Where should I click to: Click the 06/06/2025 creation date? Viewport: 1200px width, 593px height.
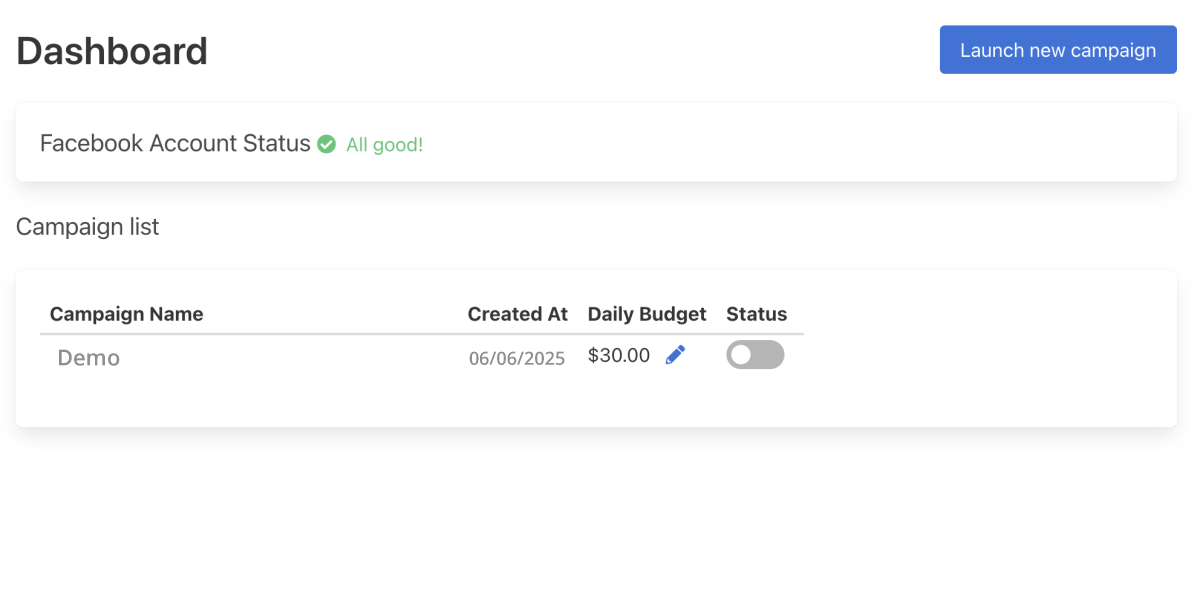click(x=517, y=358)
